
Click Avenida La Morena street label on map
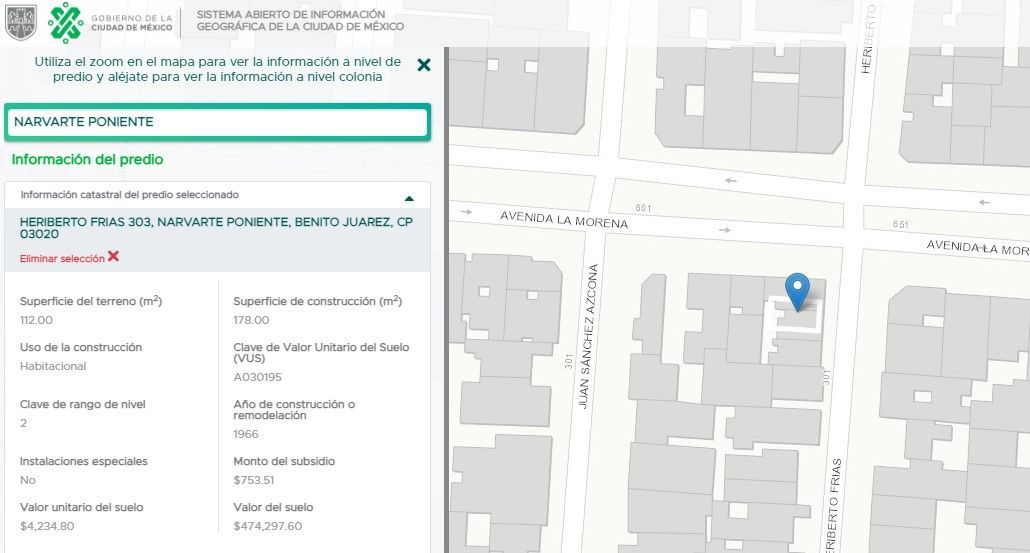[564, 219]
